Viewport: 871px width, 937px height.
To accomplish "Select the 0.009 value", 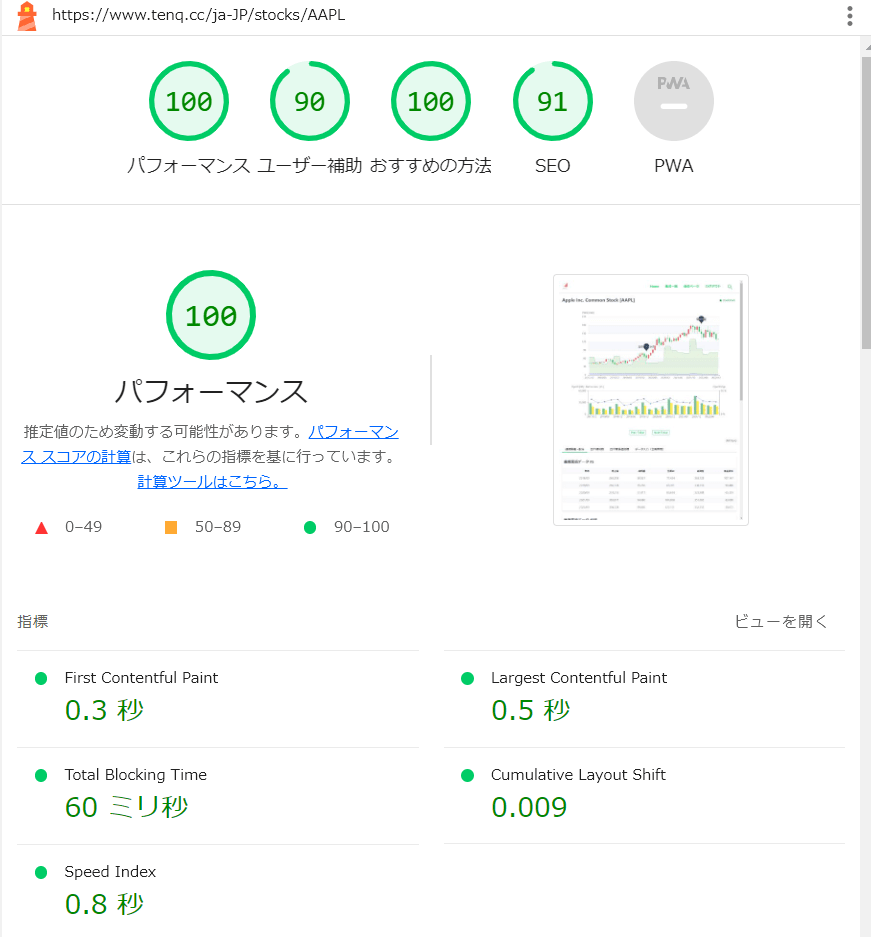I will 529,807.
